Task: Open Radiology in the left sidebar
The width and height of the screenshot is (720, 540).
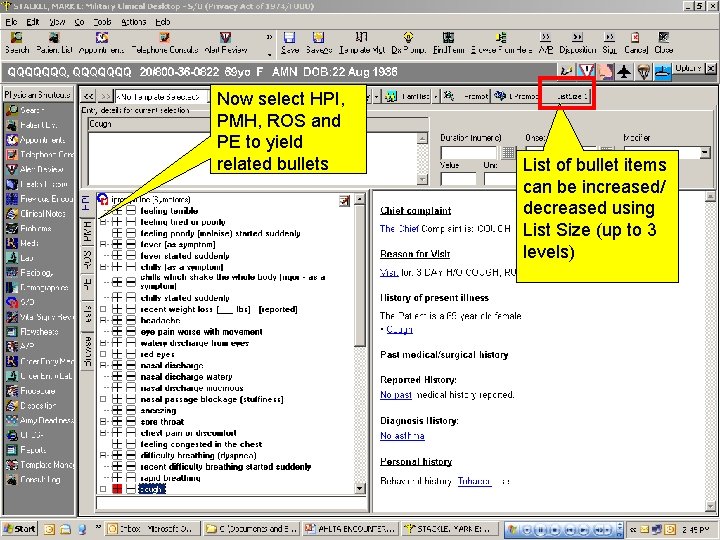Action: (39, 272)
